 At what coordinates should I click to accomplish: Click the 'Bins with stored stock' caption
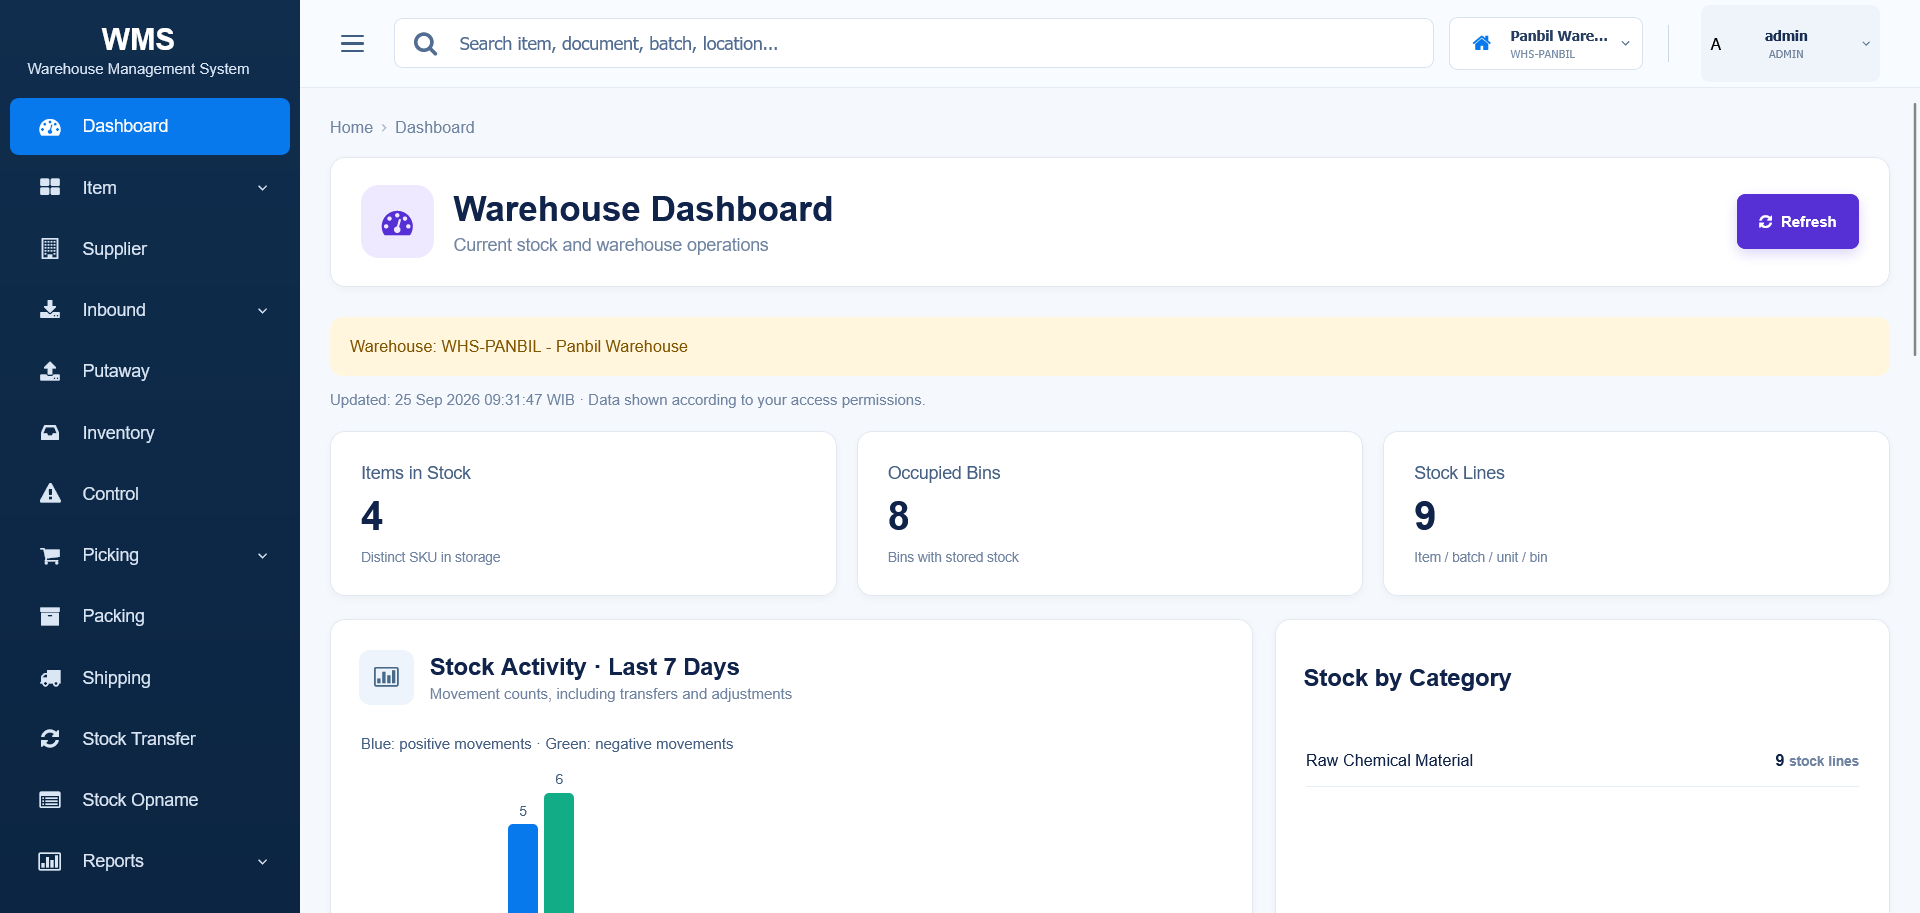pos(953,557)
